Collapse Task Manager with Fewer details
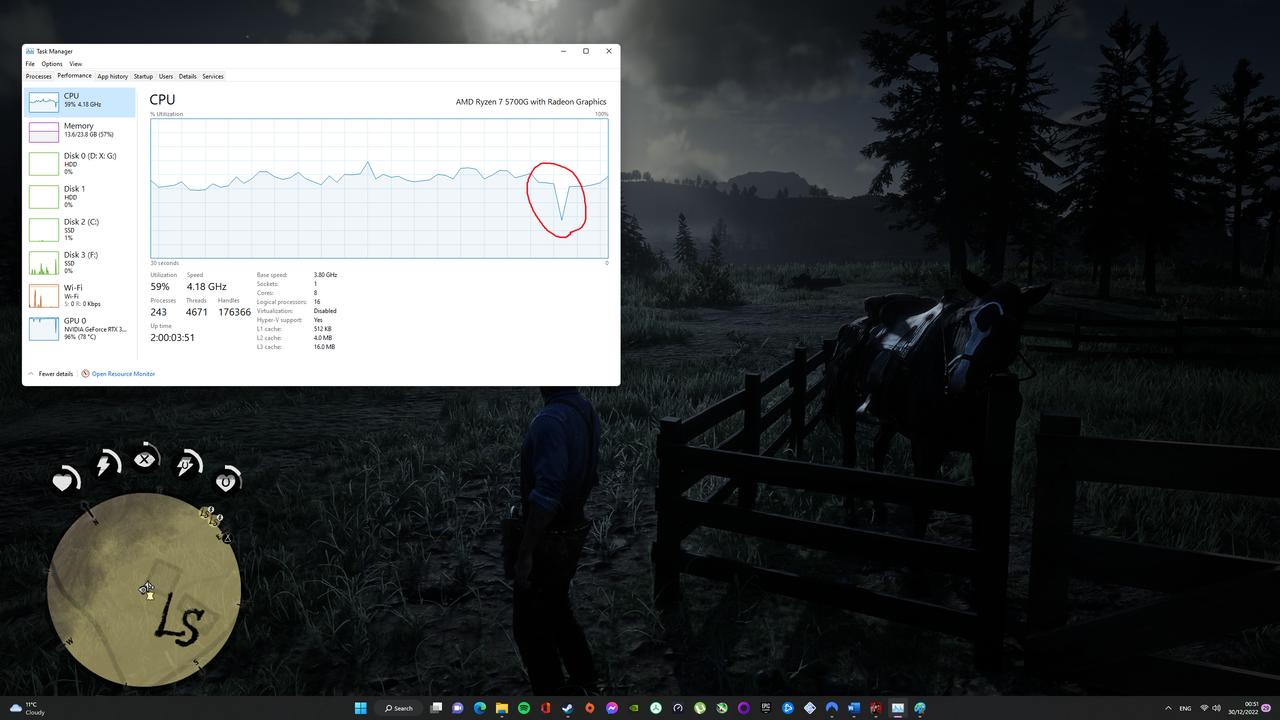 click(x=51, y=374)
